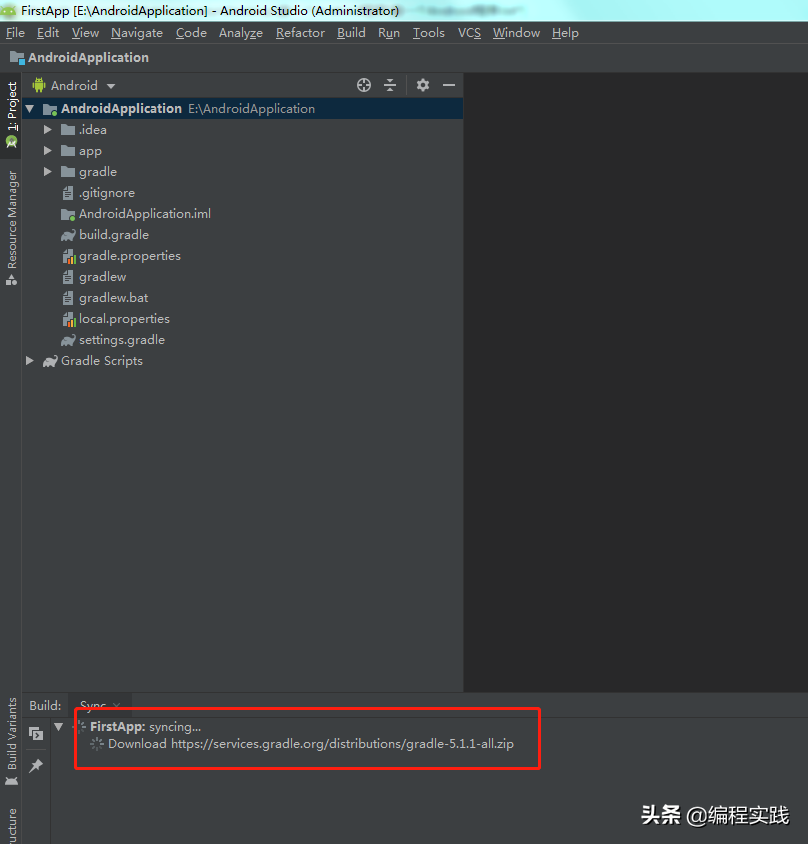This screenshot has height=844, width=808.
Task: Open the Build menu
Action: pyautogui.click(x=351, y=33)
